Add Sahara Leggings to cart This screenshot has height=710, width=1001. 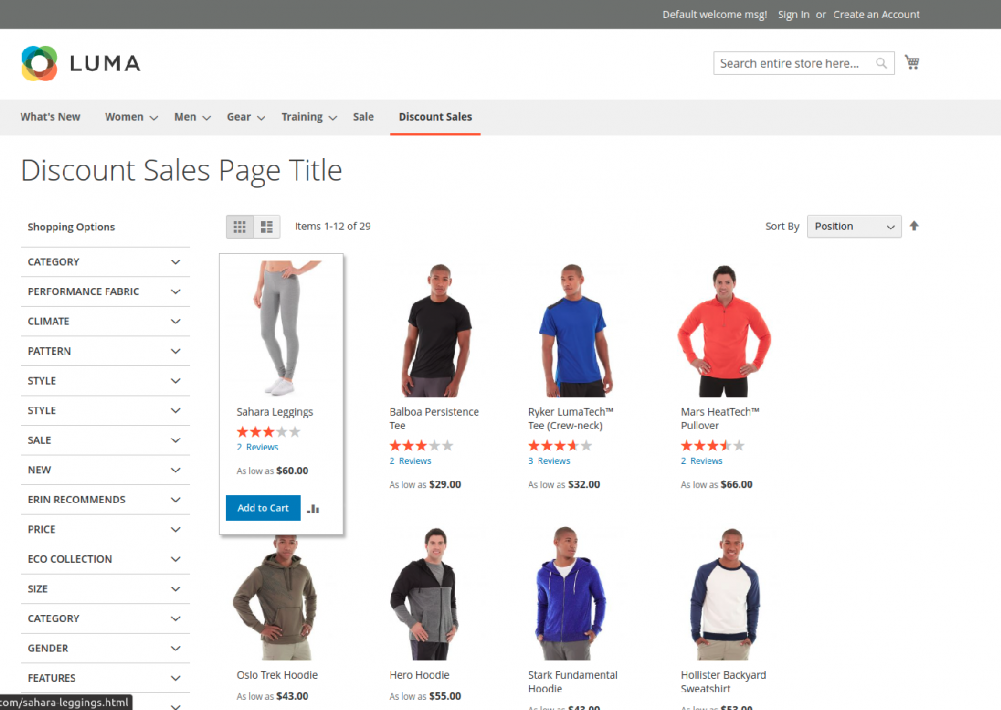[x=262, y=508]
